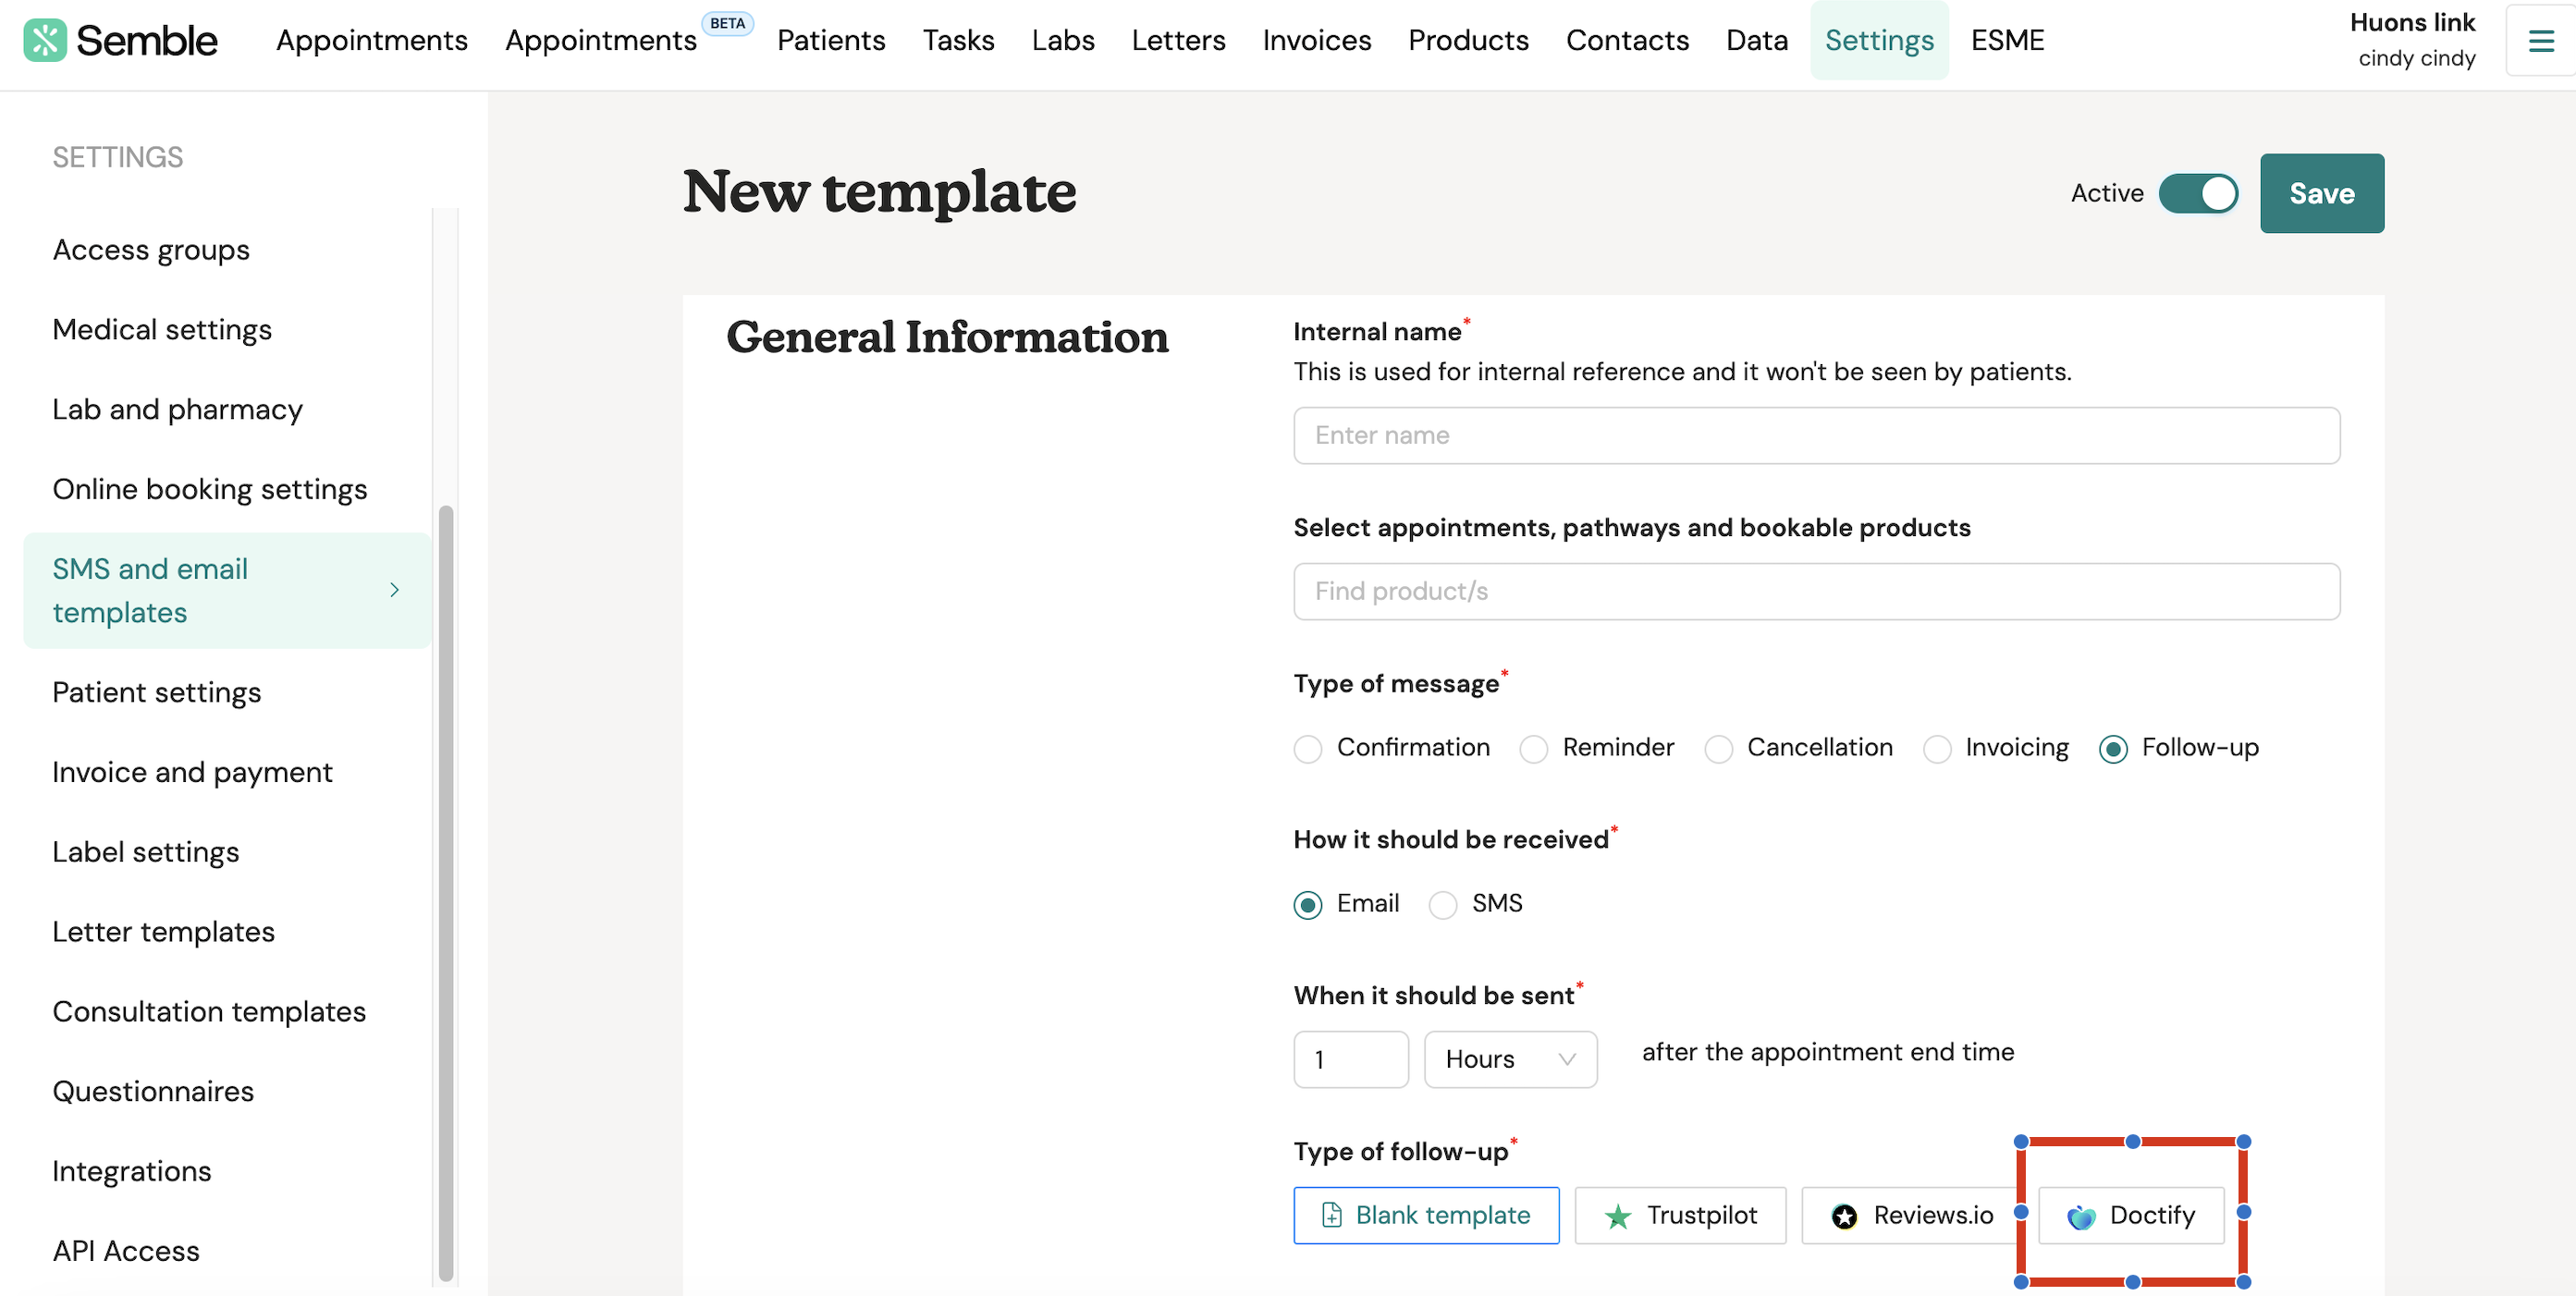Open API Access settings

point(126,1252)
